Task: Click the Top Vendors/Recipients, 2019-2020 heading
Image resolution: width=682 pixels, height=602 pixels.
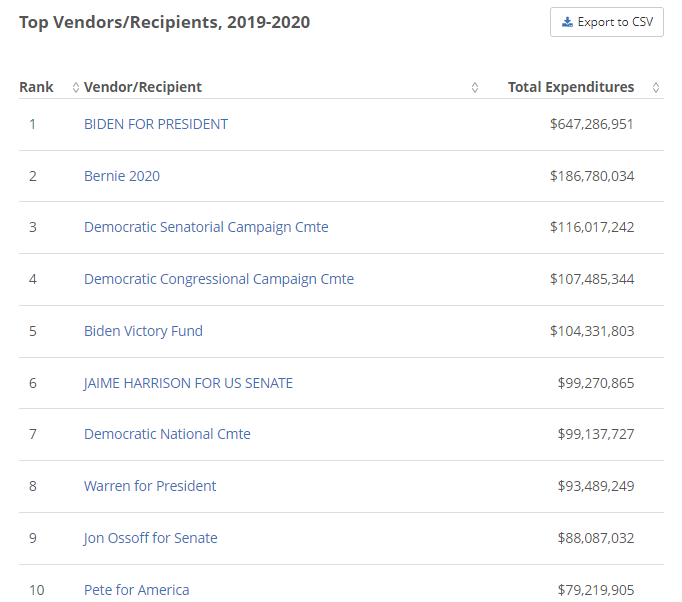Action: 164,22
